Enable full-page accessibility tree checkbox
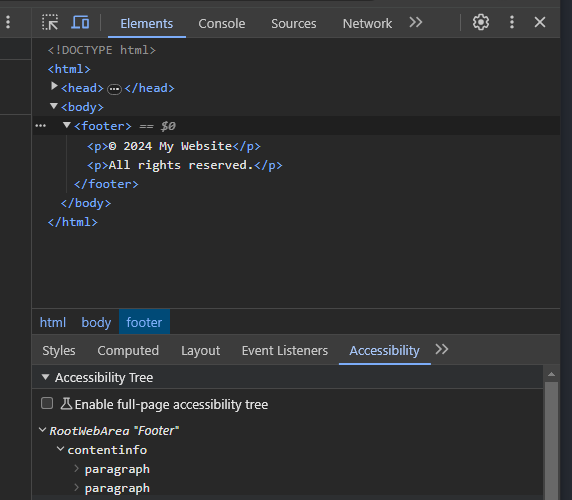 coord(47,403)
